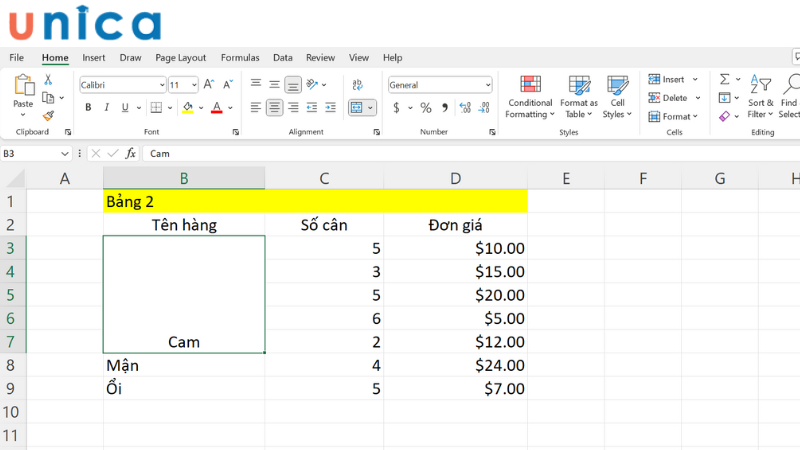
Task: Click the Increase Font Size icon
Action: click(208, 85)
